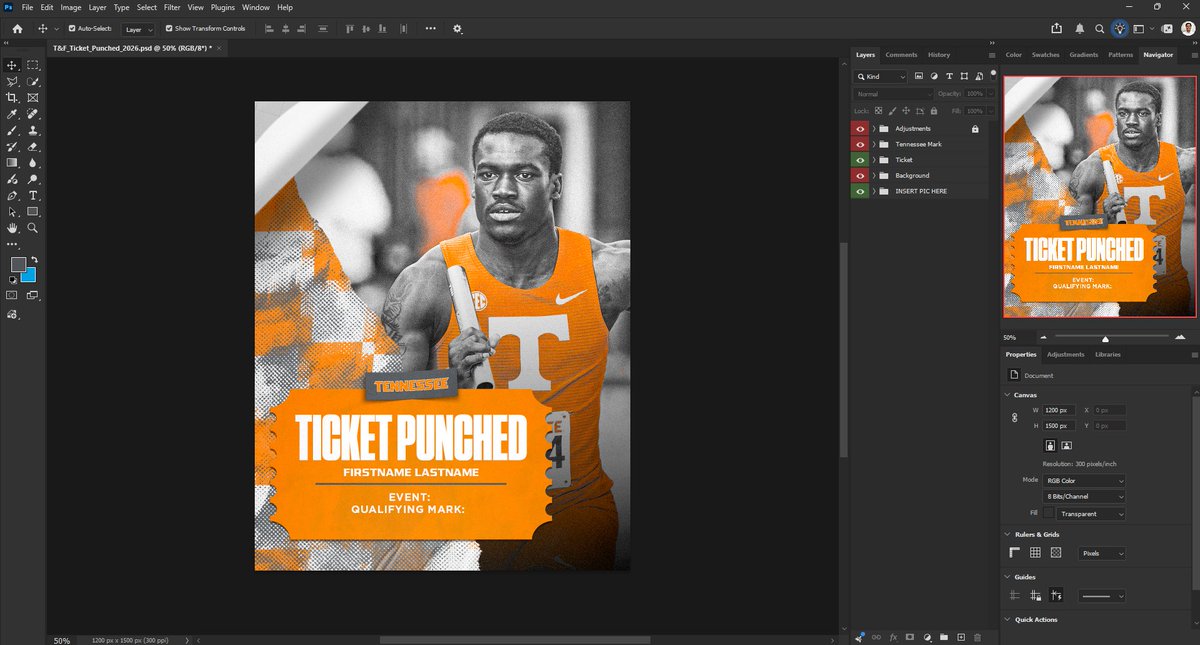Select the Move tool in the toolbar
This screenshot has width=1200, height=645.
[12, 65]
